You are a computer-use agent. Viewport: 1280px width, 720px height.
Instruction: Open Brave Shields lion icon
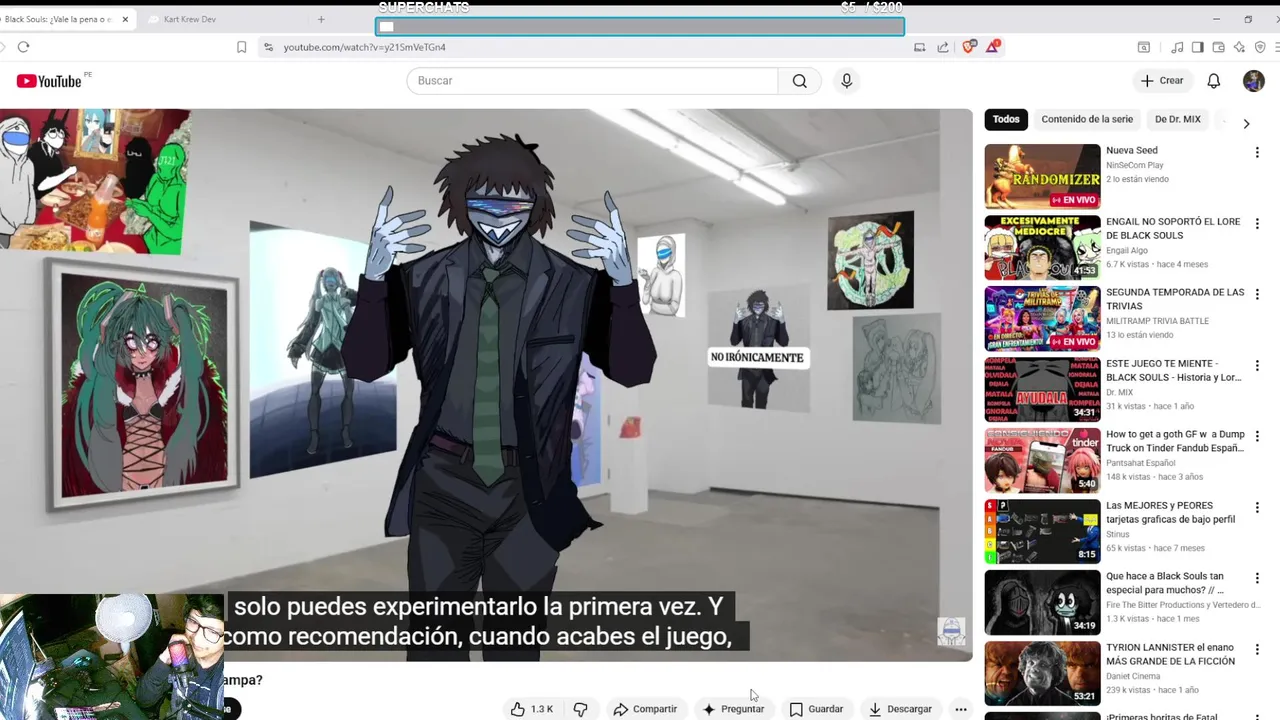969,47
